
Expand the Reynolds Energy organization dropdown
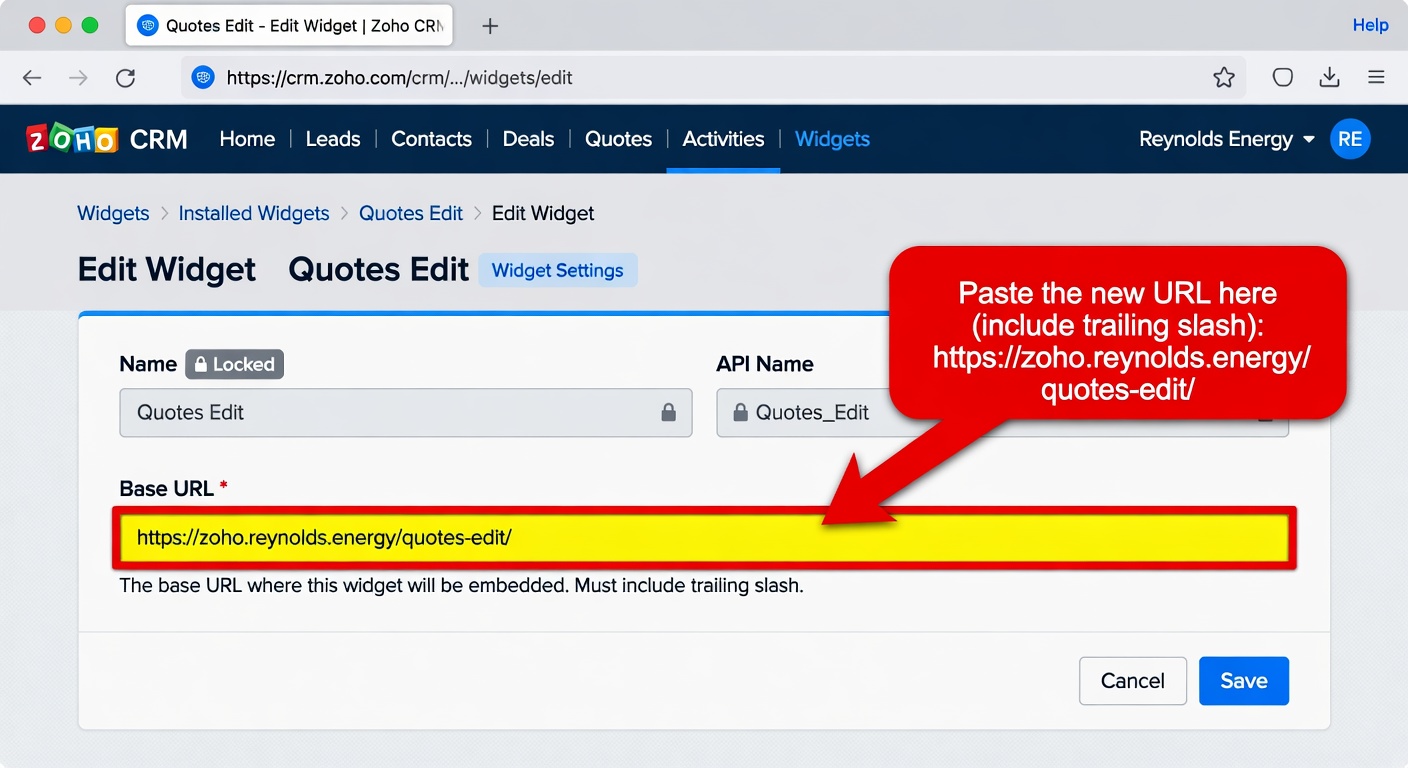[x=1227, y=139]
